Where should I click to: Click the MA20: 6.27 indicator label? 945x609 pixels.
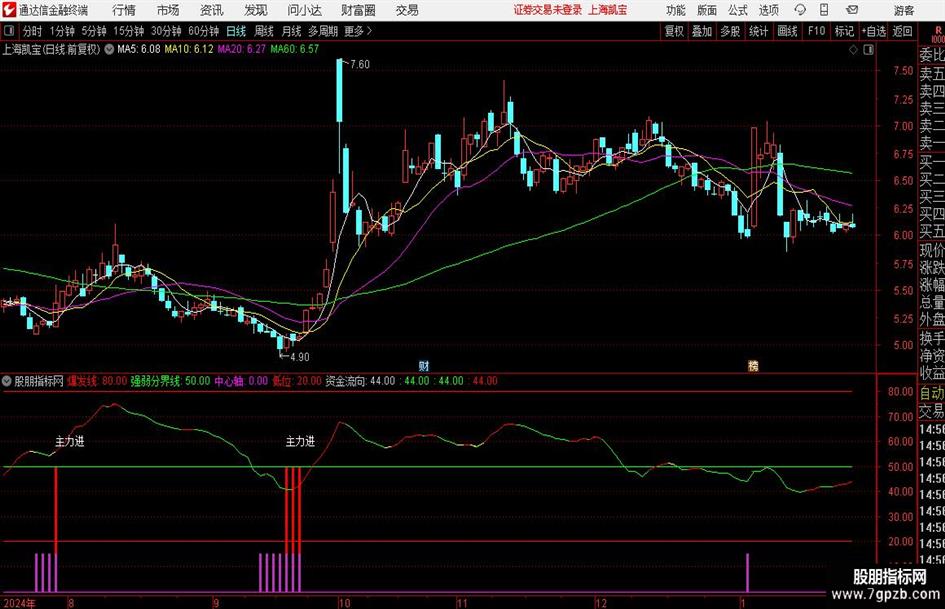242,49
